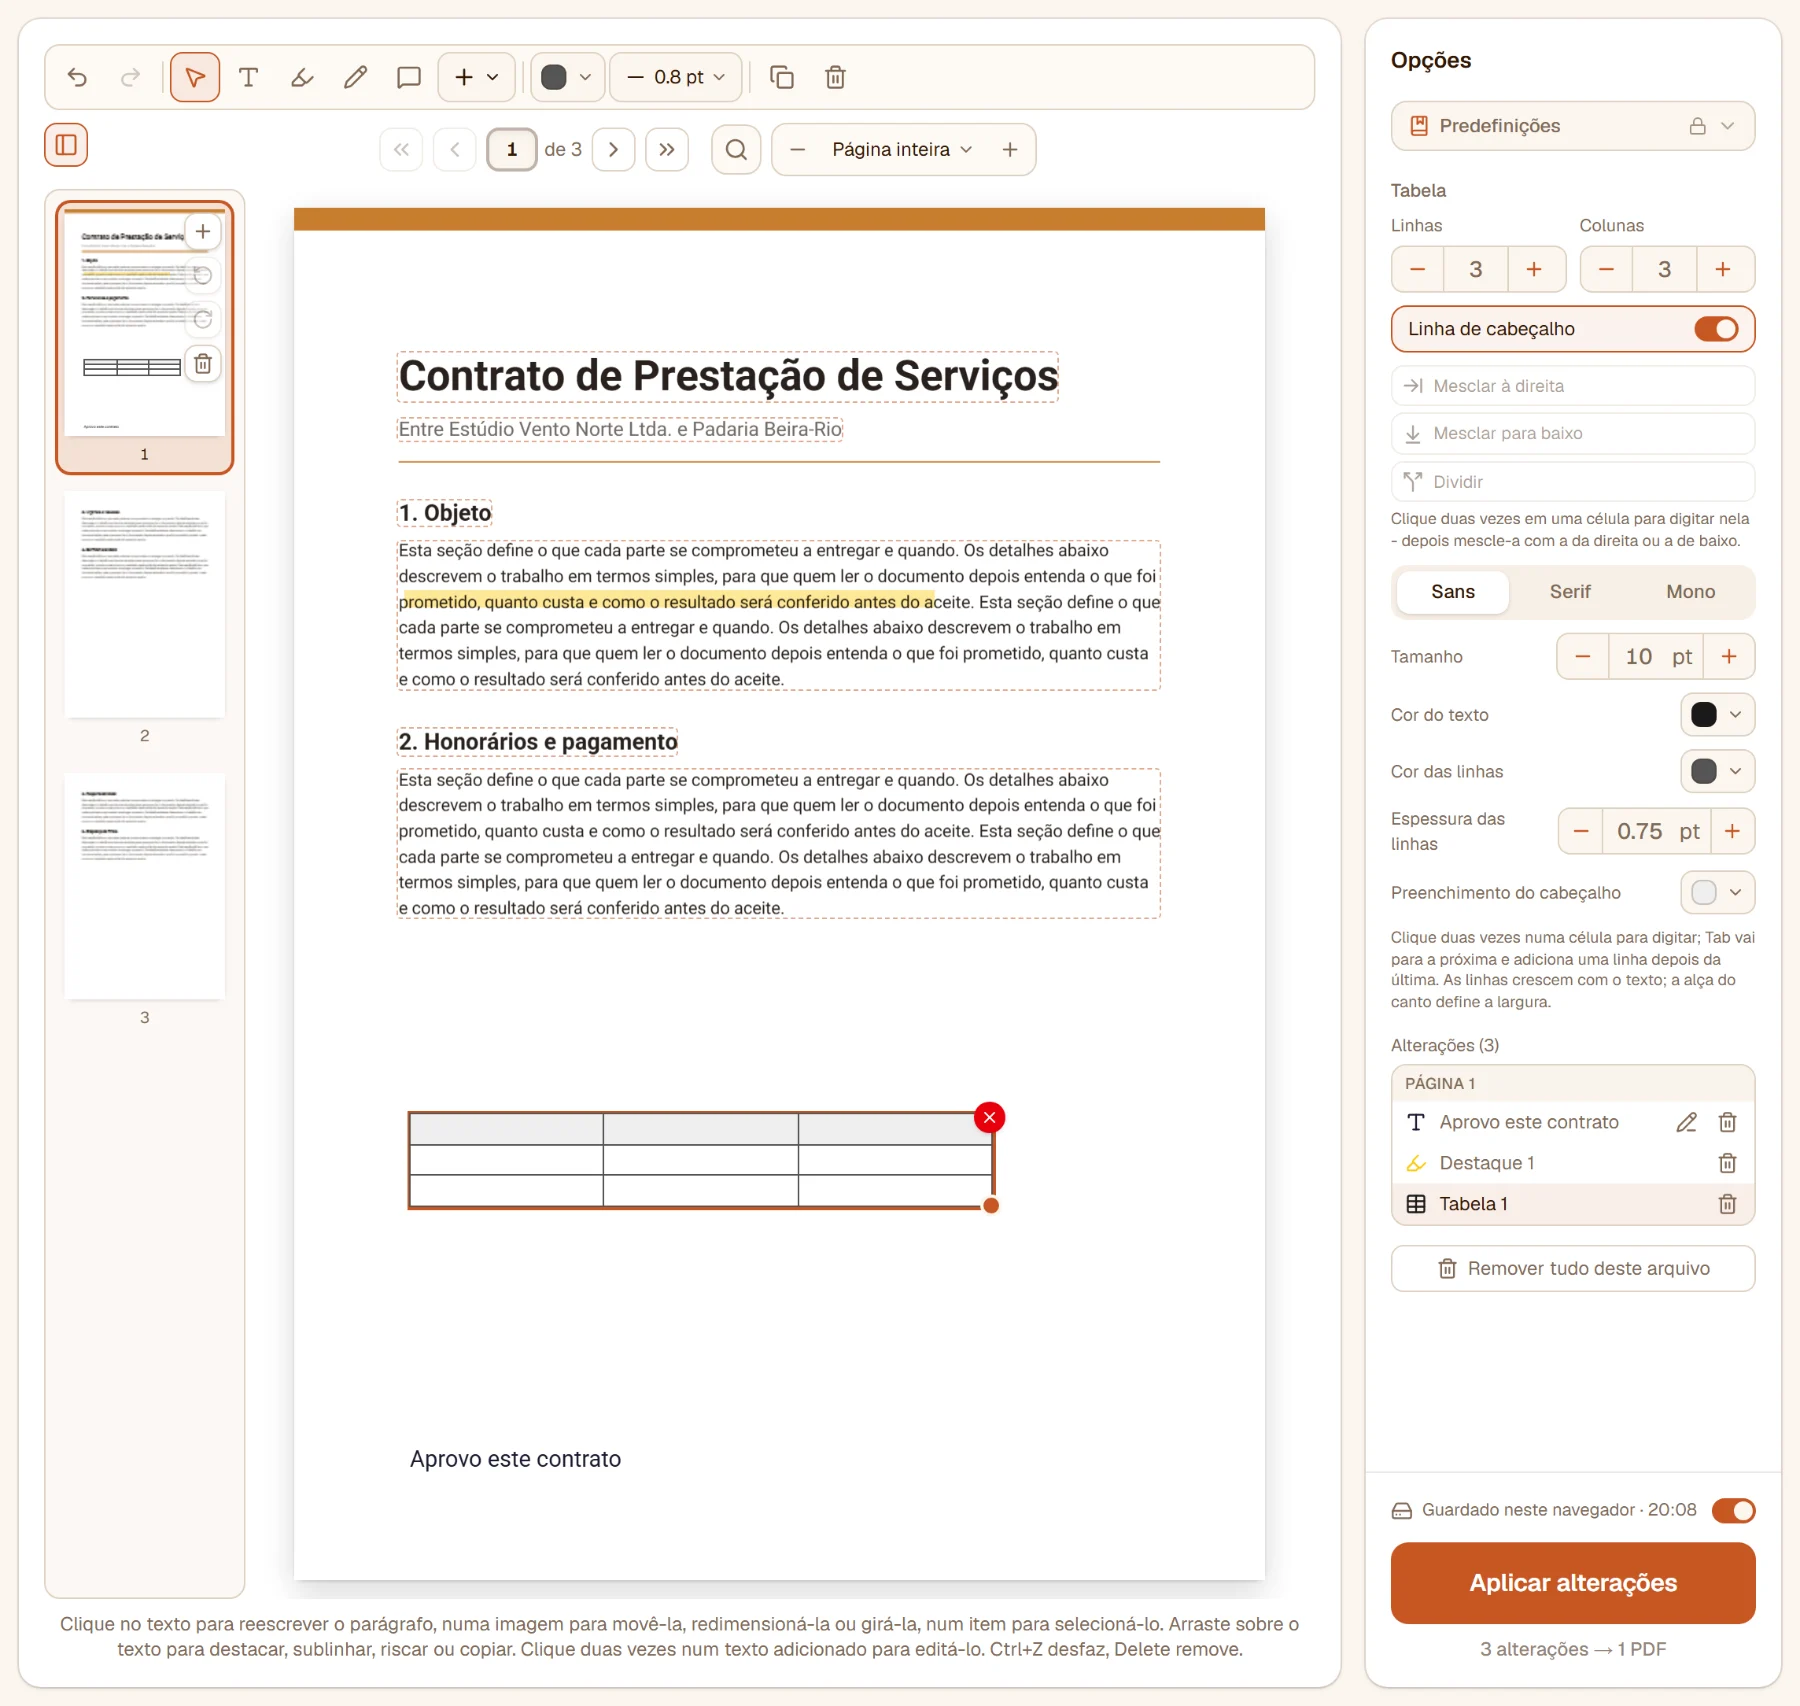Select Tabela 1 in changes list
Screen dimensions: 1800x1706
click(1473, 1204)
